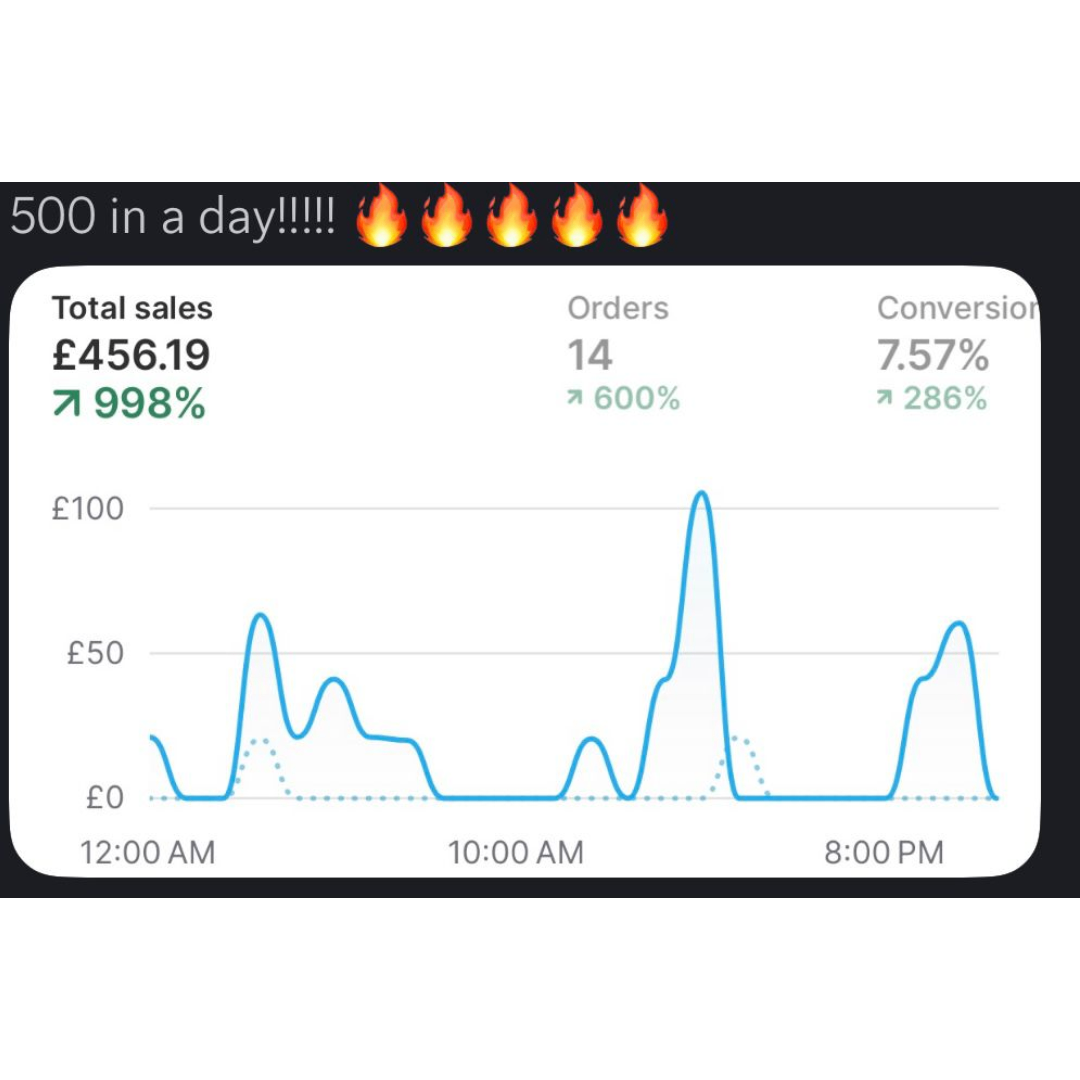Open the Conversion metric tab
This screenshot has height=1080, width=1080.
click(x=957, y=308)
